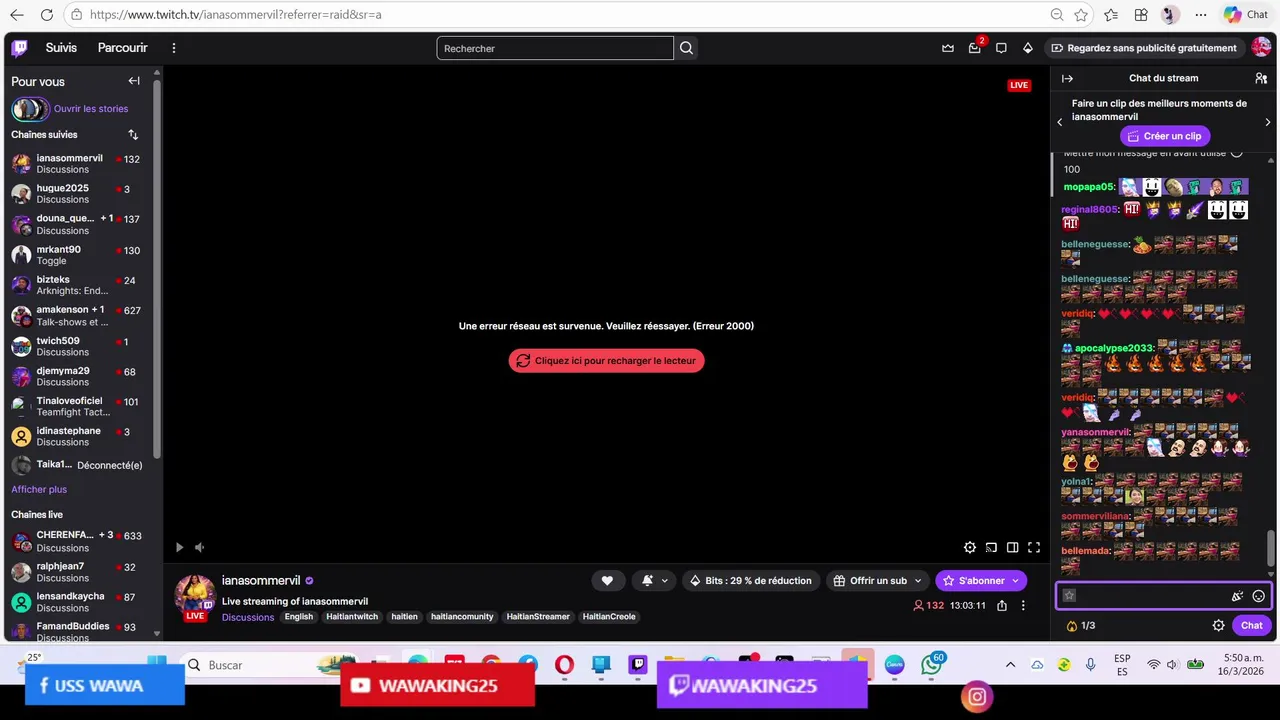Open chat settings gear
1280x720 pixels.
(x=1218, y=625)
